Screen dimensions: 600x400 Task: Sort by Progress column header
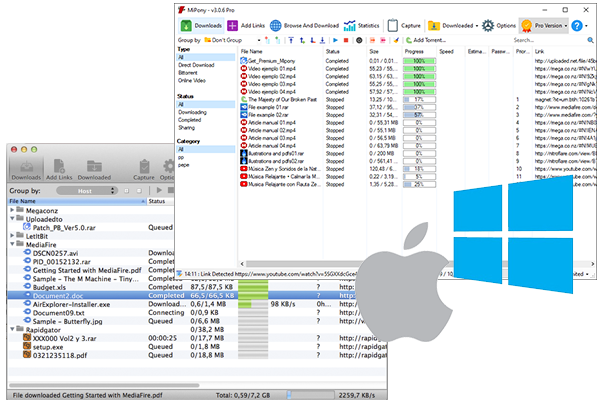point(414,51)
